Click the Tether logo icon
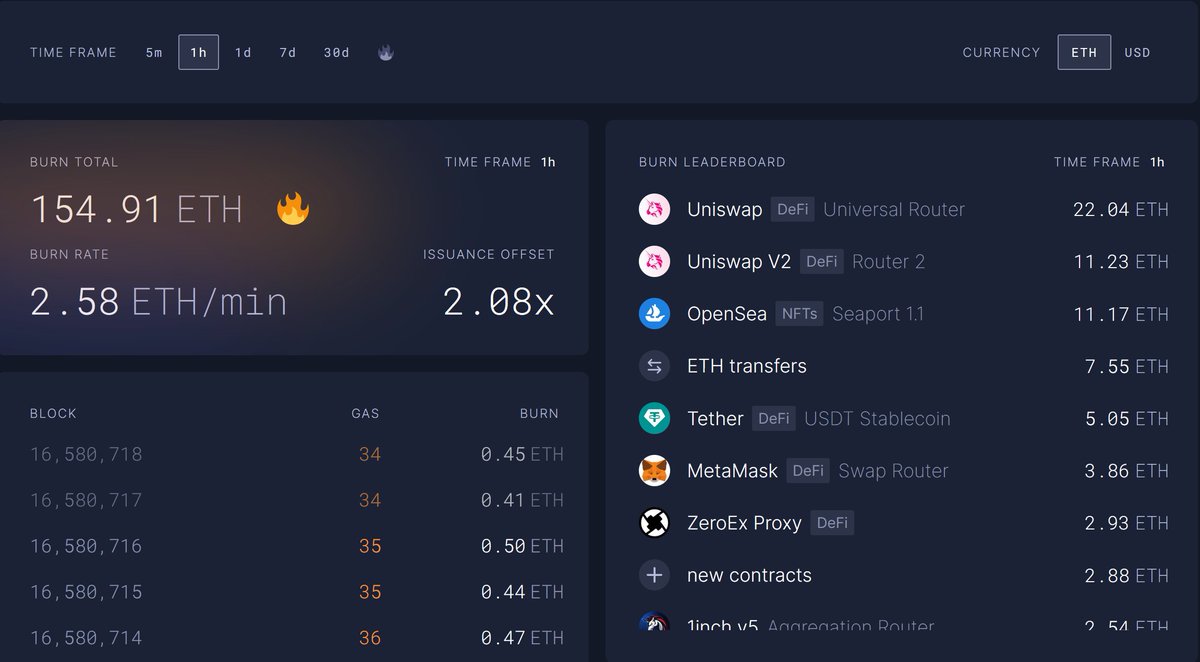This screenshot has width=1200, height=662. pyautogui.click(x=654, y=418)
